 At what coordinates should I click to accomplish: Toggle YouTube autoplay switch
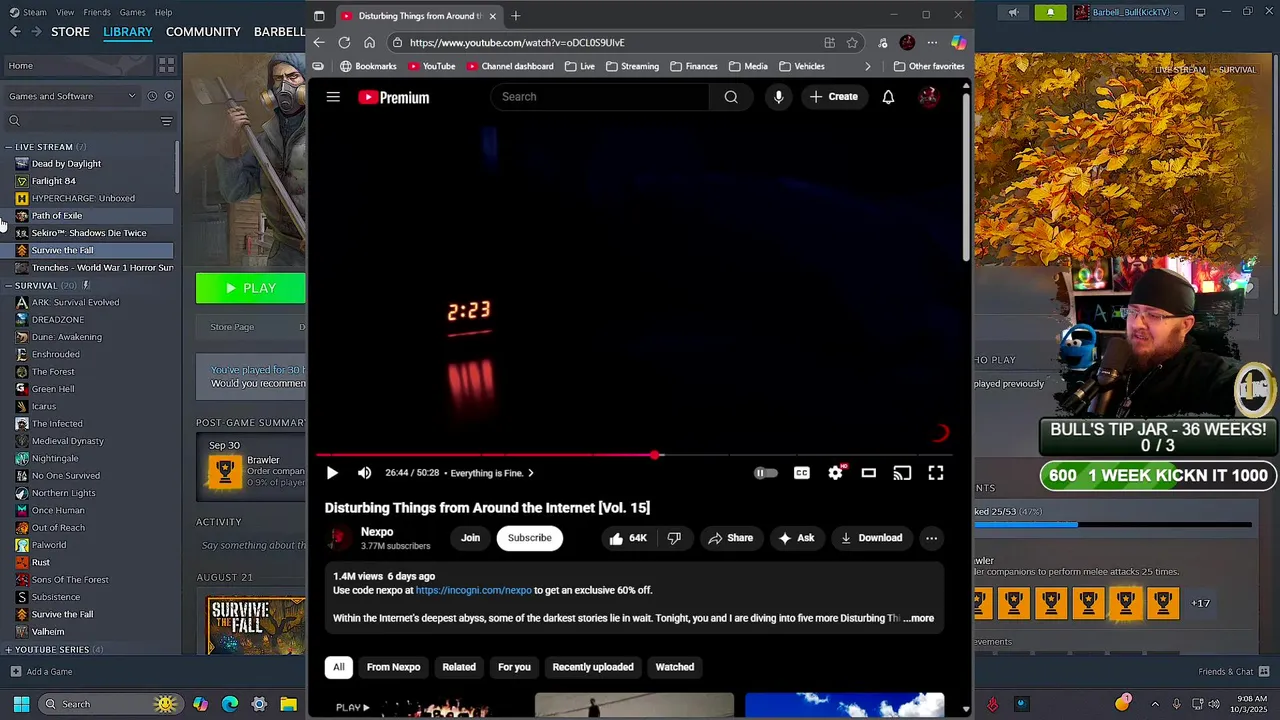coord(765,473)
